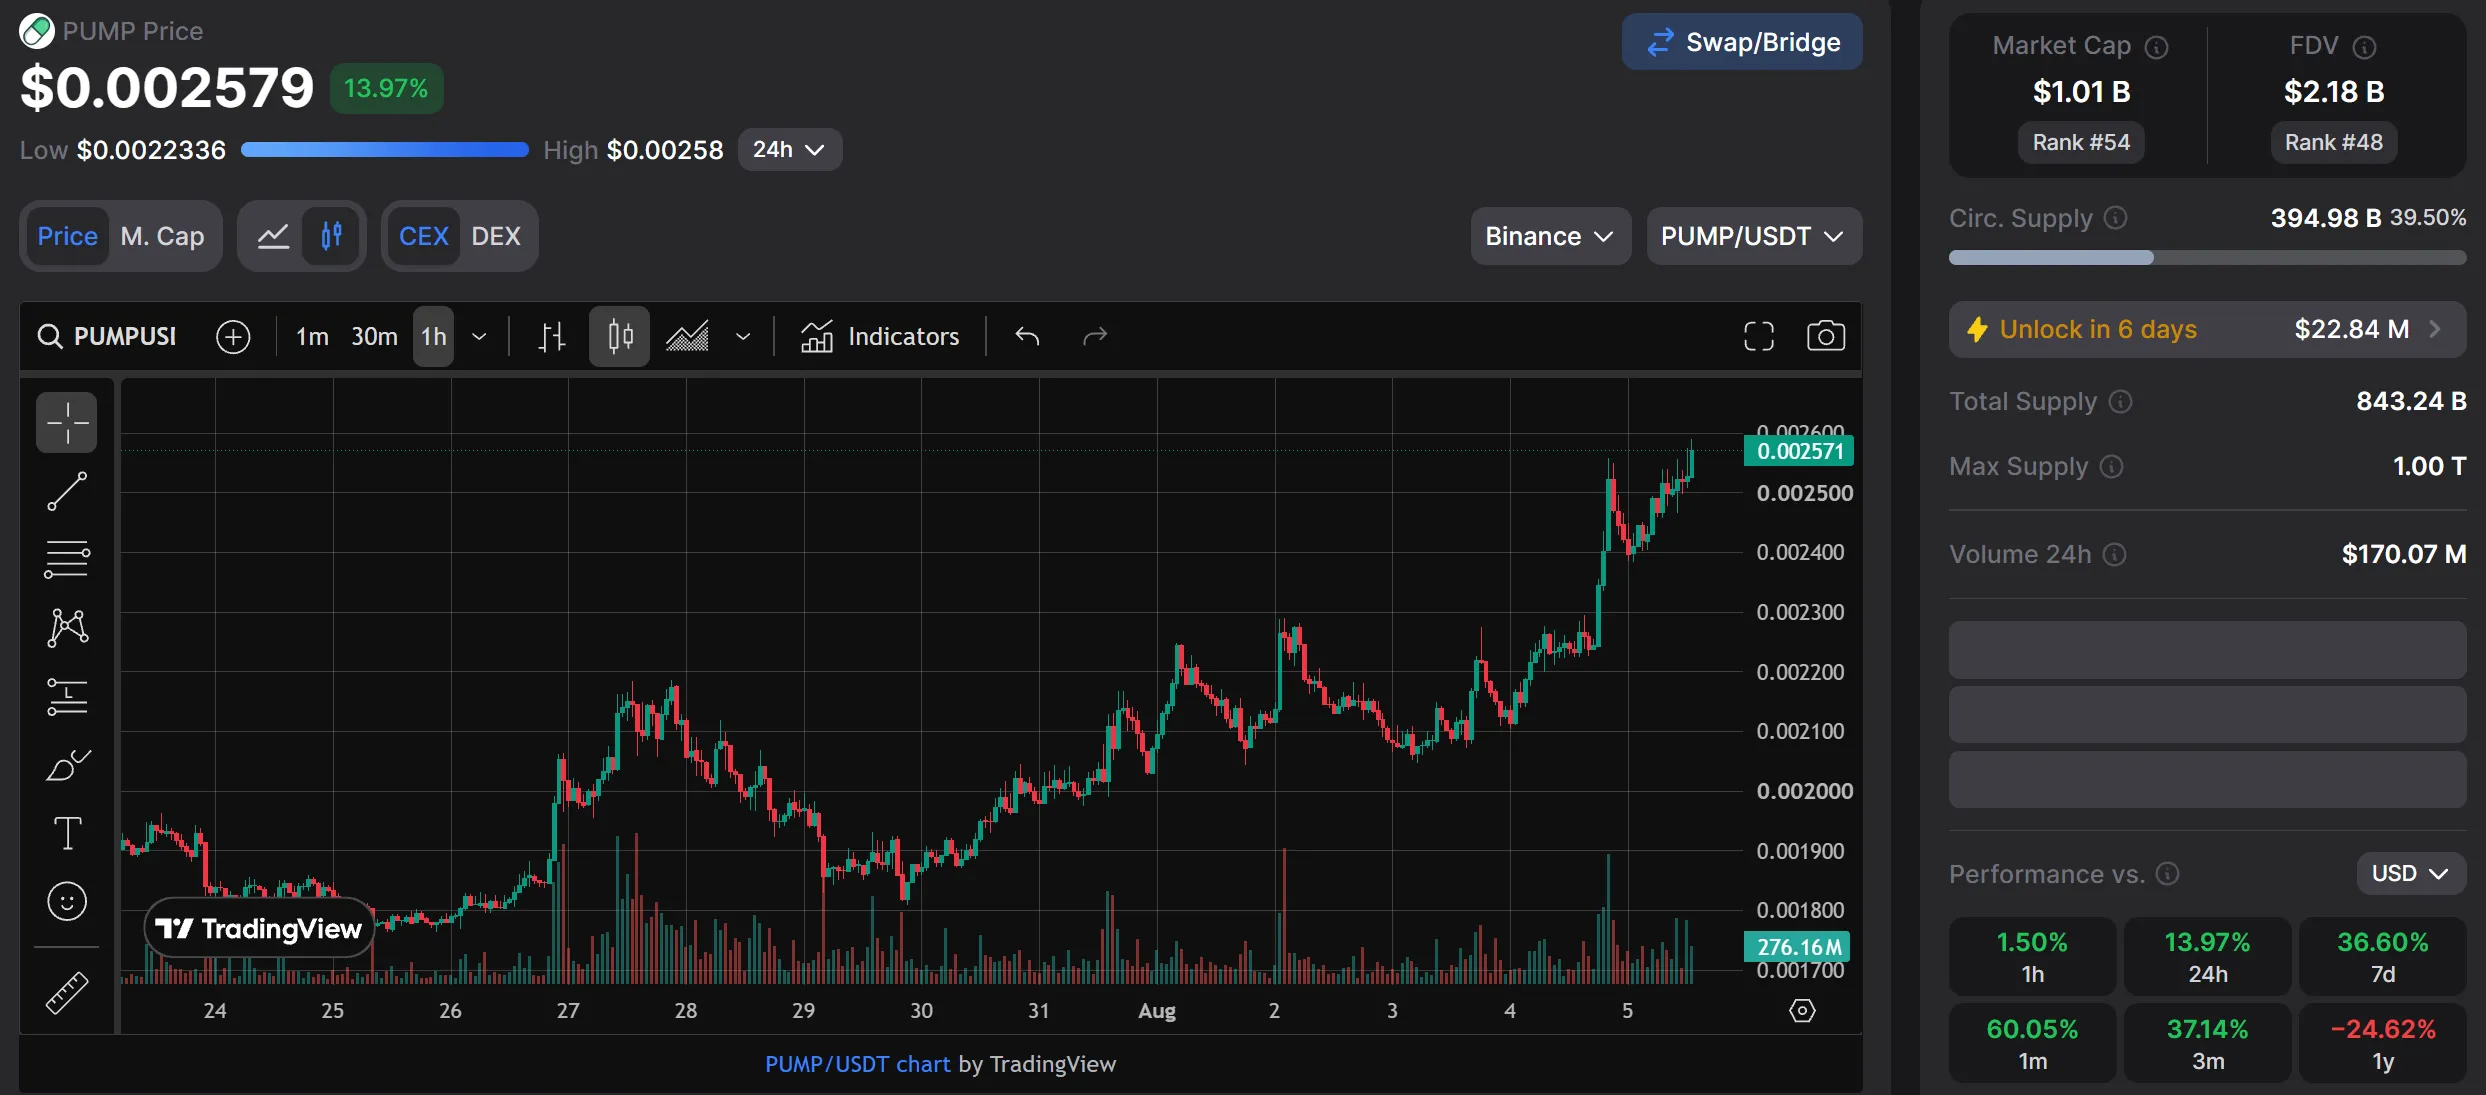Open chart axis settings gear icon
Viewport: 2486px width, 1095px height.
1802,1011
